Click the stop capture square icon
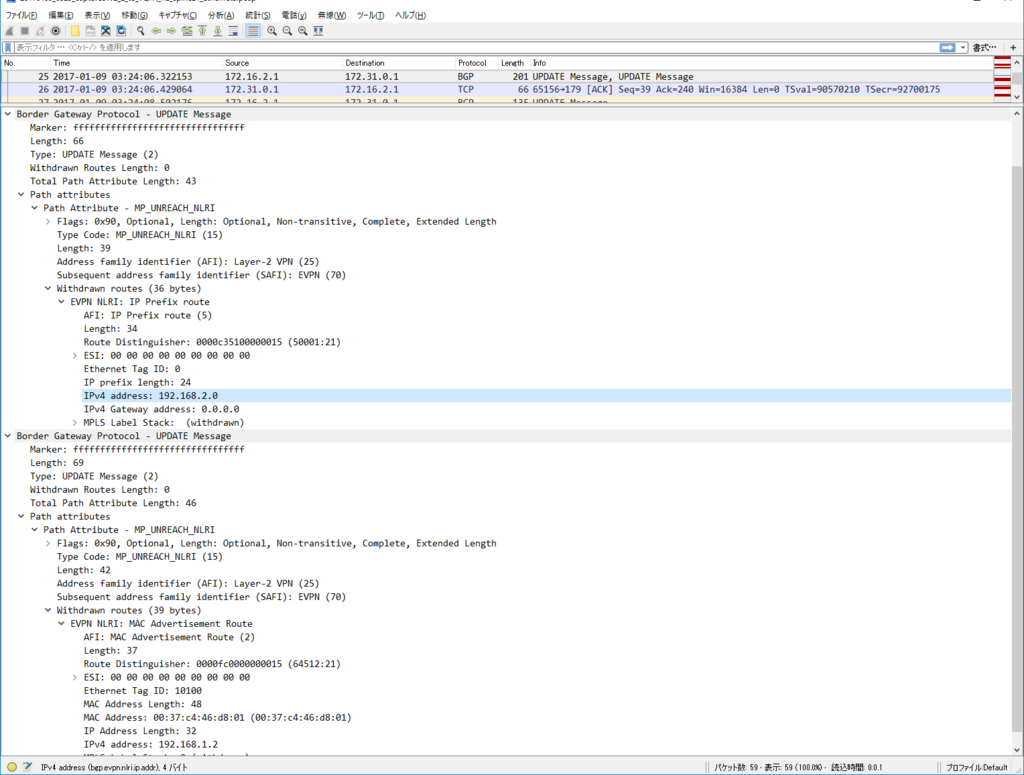1024x775 pixels. [x=25, y=31]
